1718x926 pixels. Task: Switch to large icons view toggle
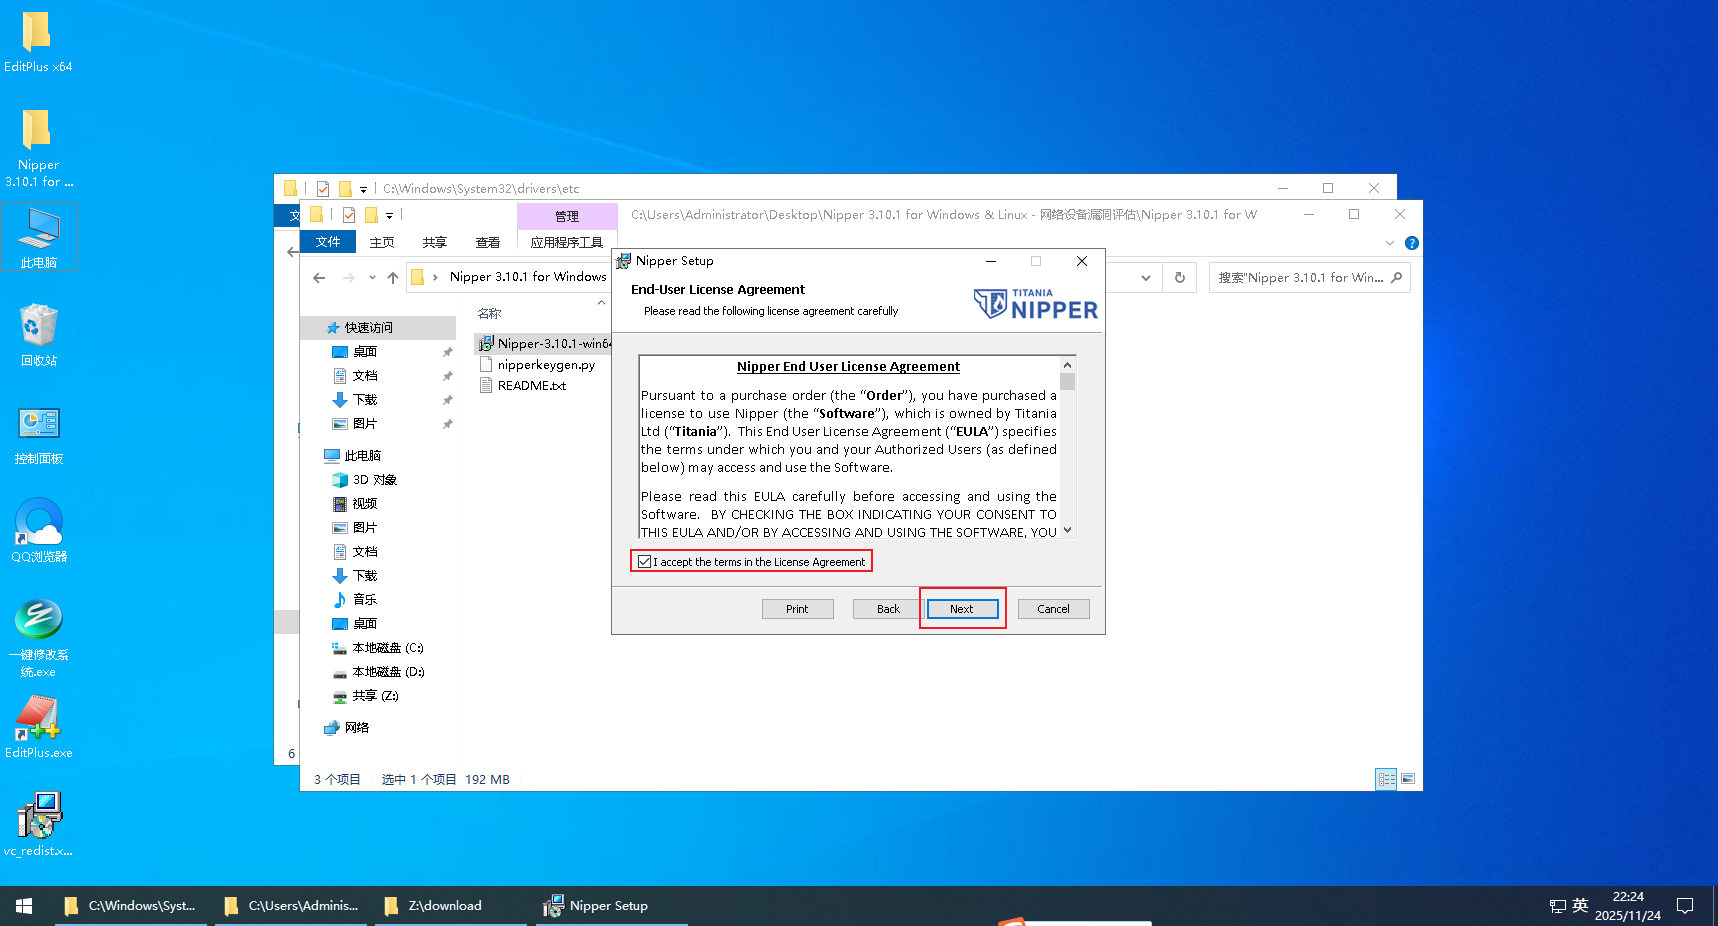[x=1408, y=779]
